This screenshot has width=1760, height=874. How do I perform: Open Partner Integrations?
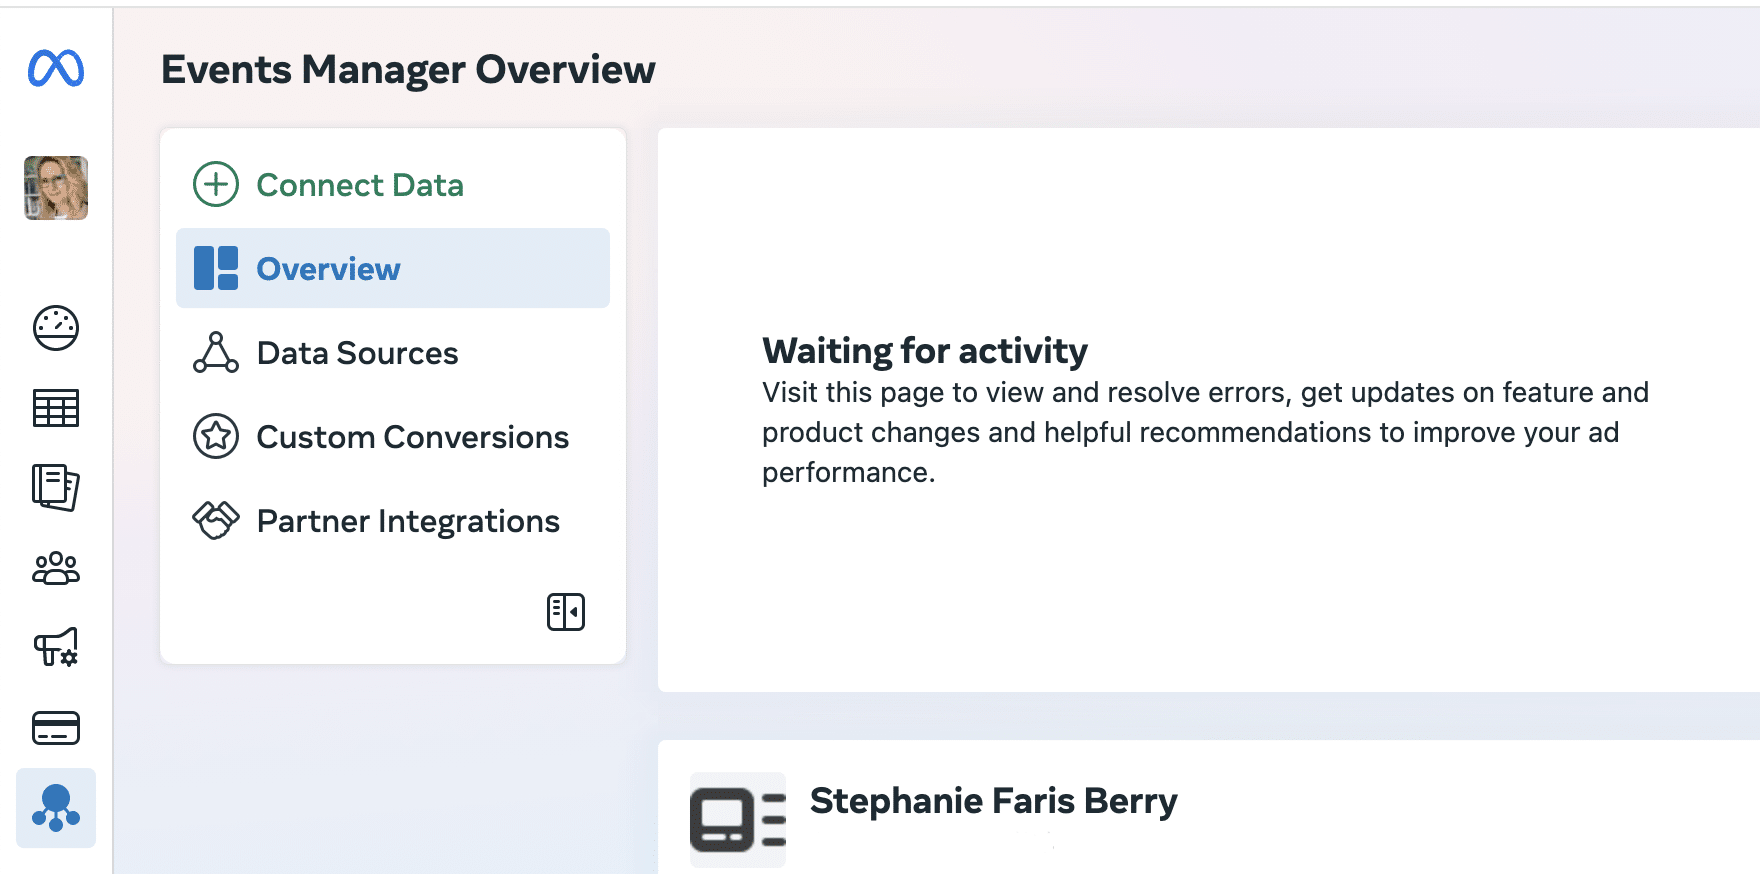[x=407, y=520]
